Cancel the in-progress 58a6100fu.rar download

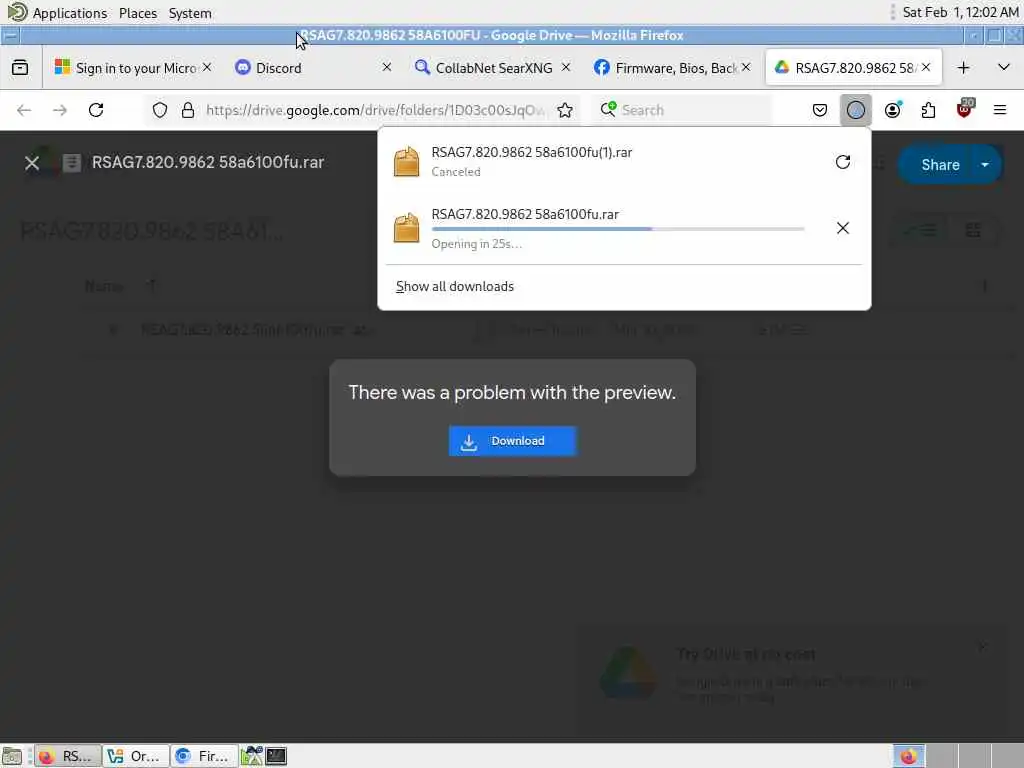coord(842,228)
